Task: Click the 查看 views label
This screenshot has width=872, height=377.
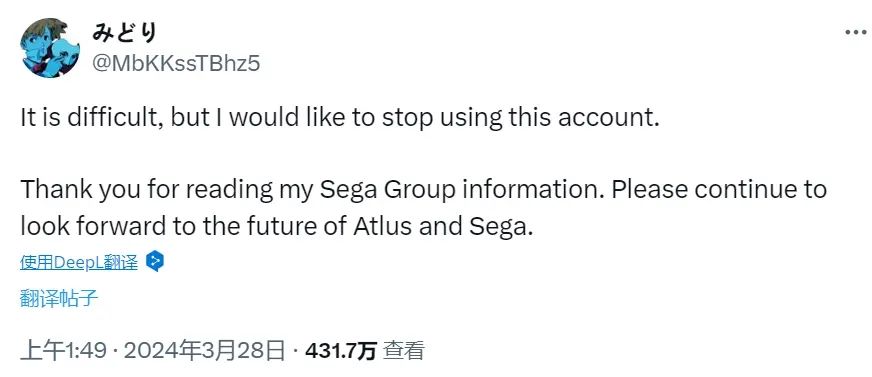Action: 404,351
